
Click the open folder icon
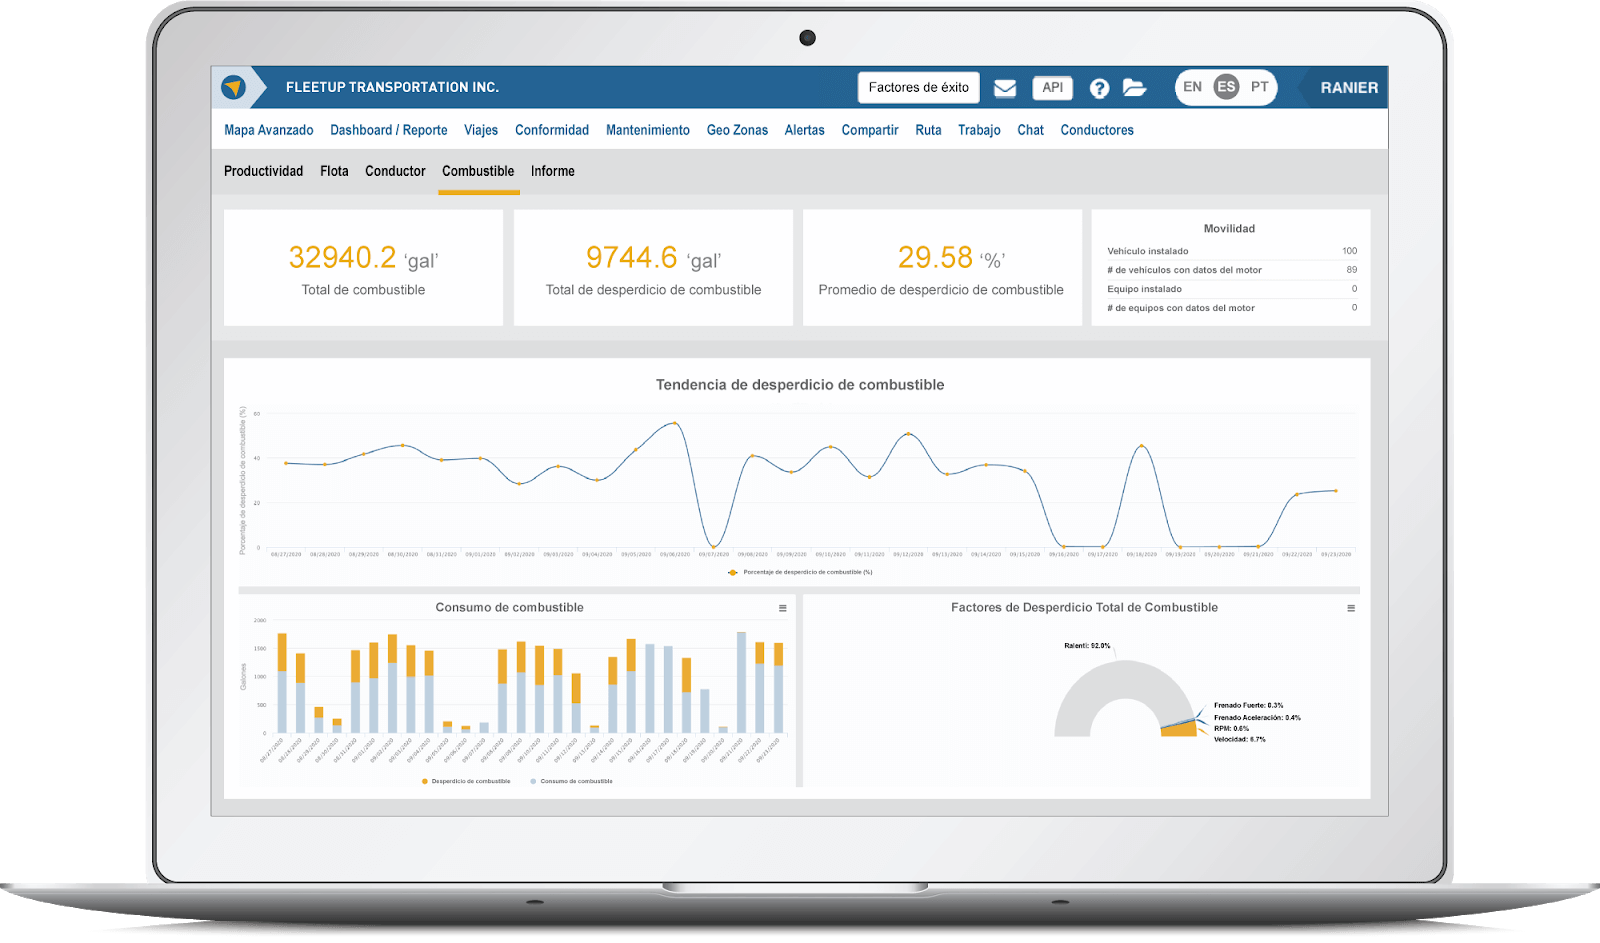[x=1134, y=88]
